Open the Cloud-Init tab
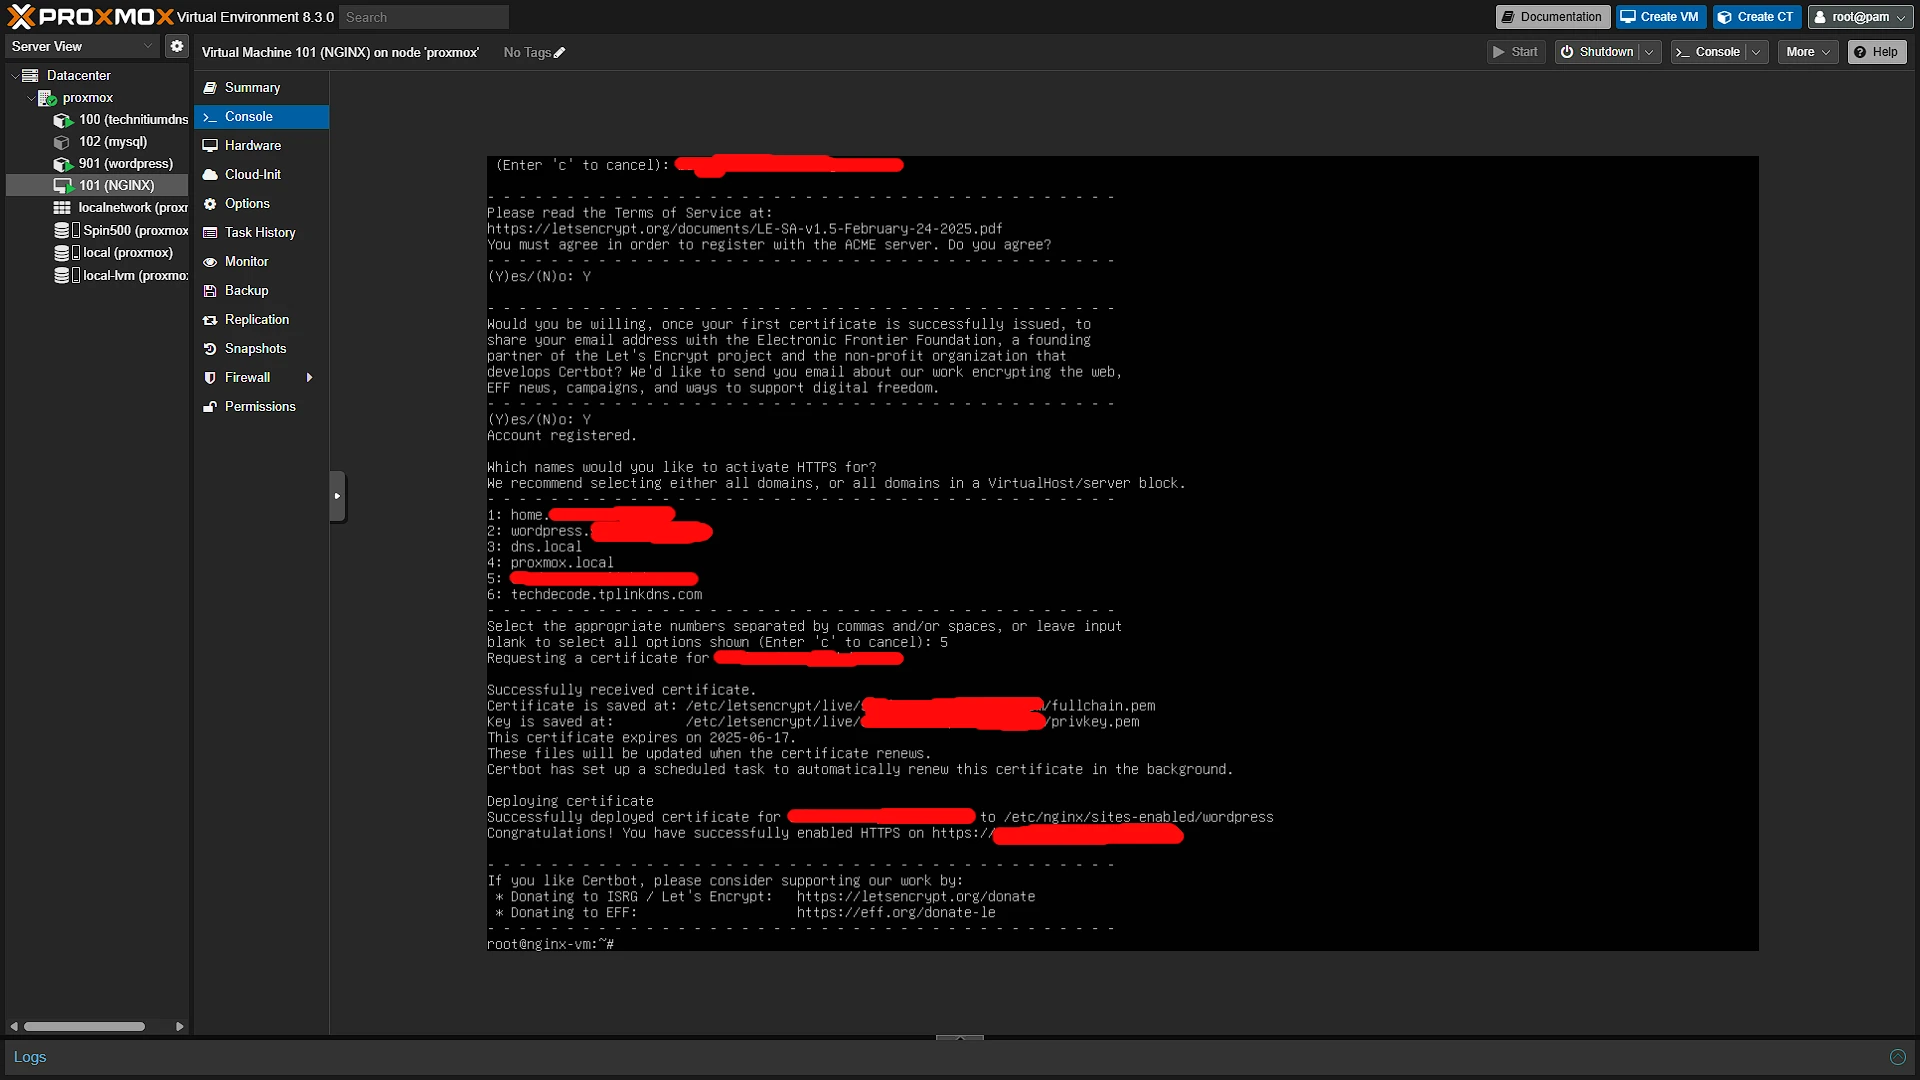This screenshot has width=1920, height=1080. tap(261, 174)
